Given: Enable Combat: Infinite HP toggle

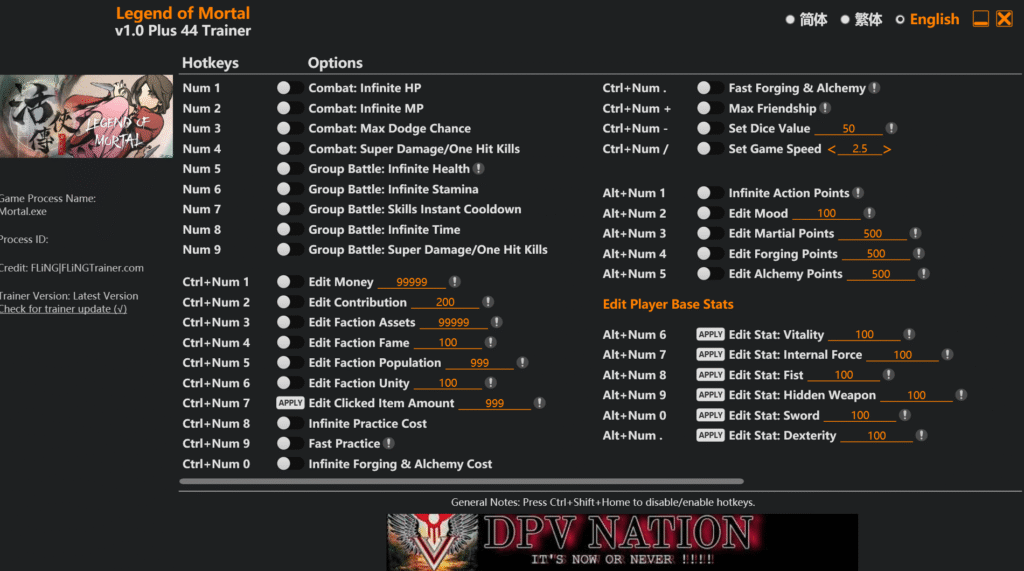Looking at the screenshot, I should pos(290,88).
